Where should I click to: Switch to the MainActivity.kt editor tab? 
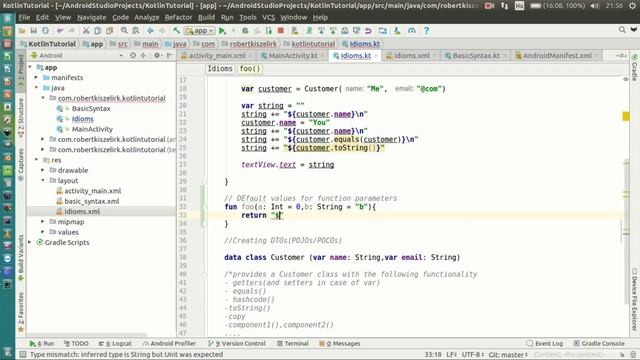[293, 56]
